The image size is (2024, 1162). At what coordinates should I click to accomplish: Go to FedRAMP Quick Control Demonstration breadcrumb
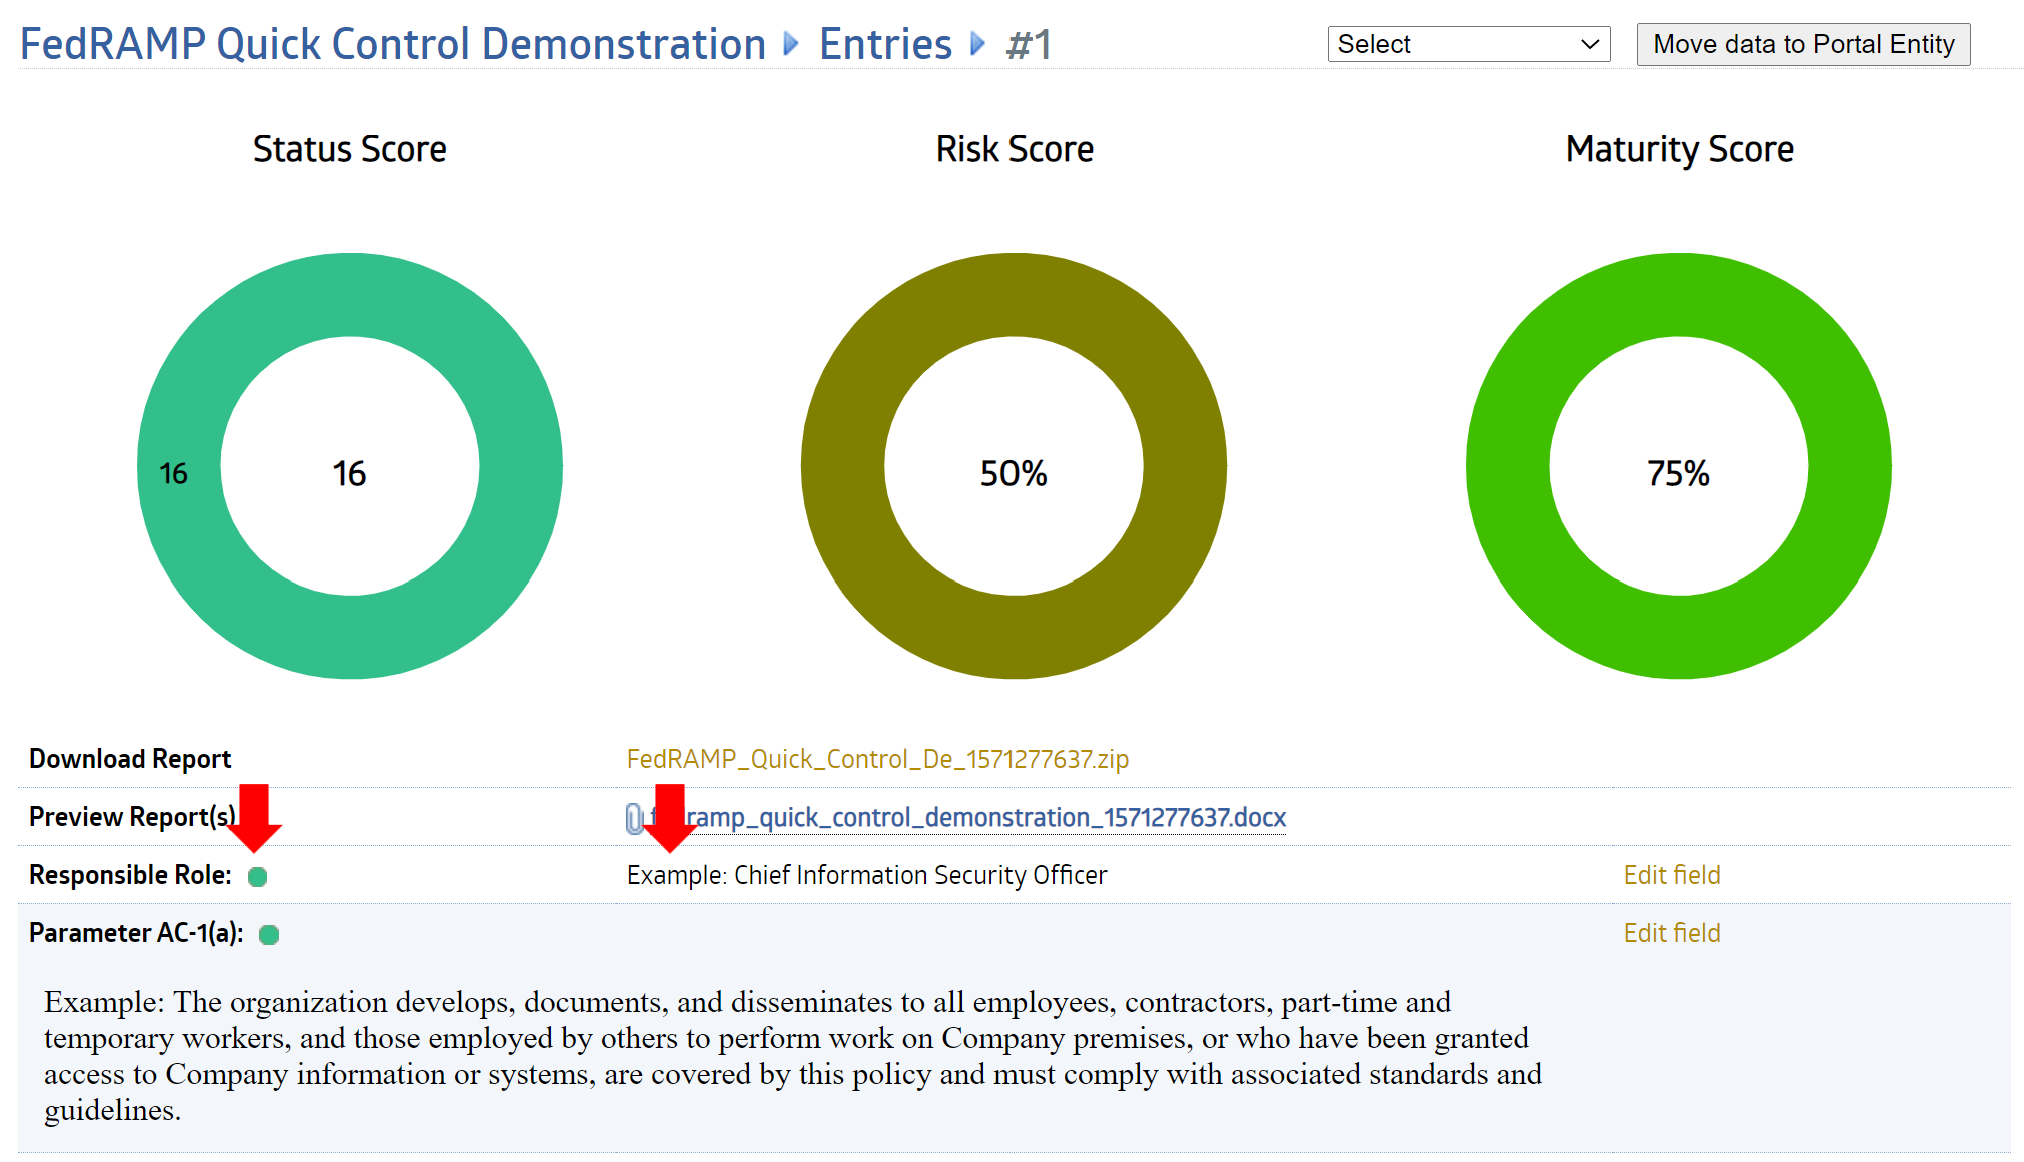393,44
